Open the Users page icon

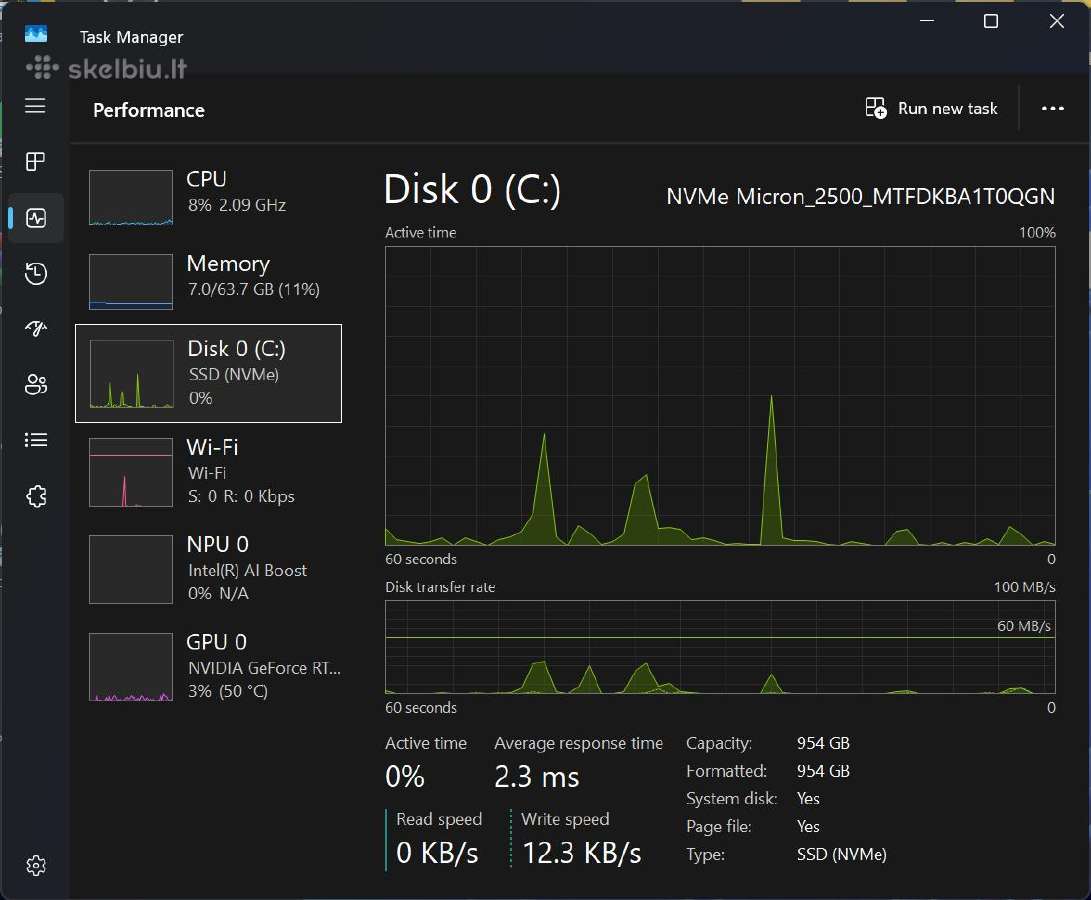click(x=35, y=384)
